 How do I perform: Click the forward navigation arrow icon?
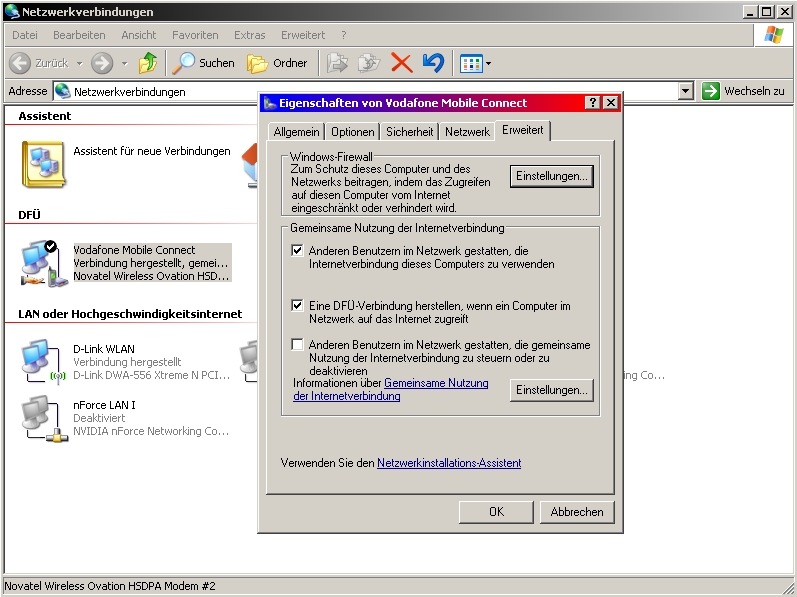(x=102, y=63)
